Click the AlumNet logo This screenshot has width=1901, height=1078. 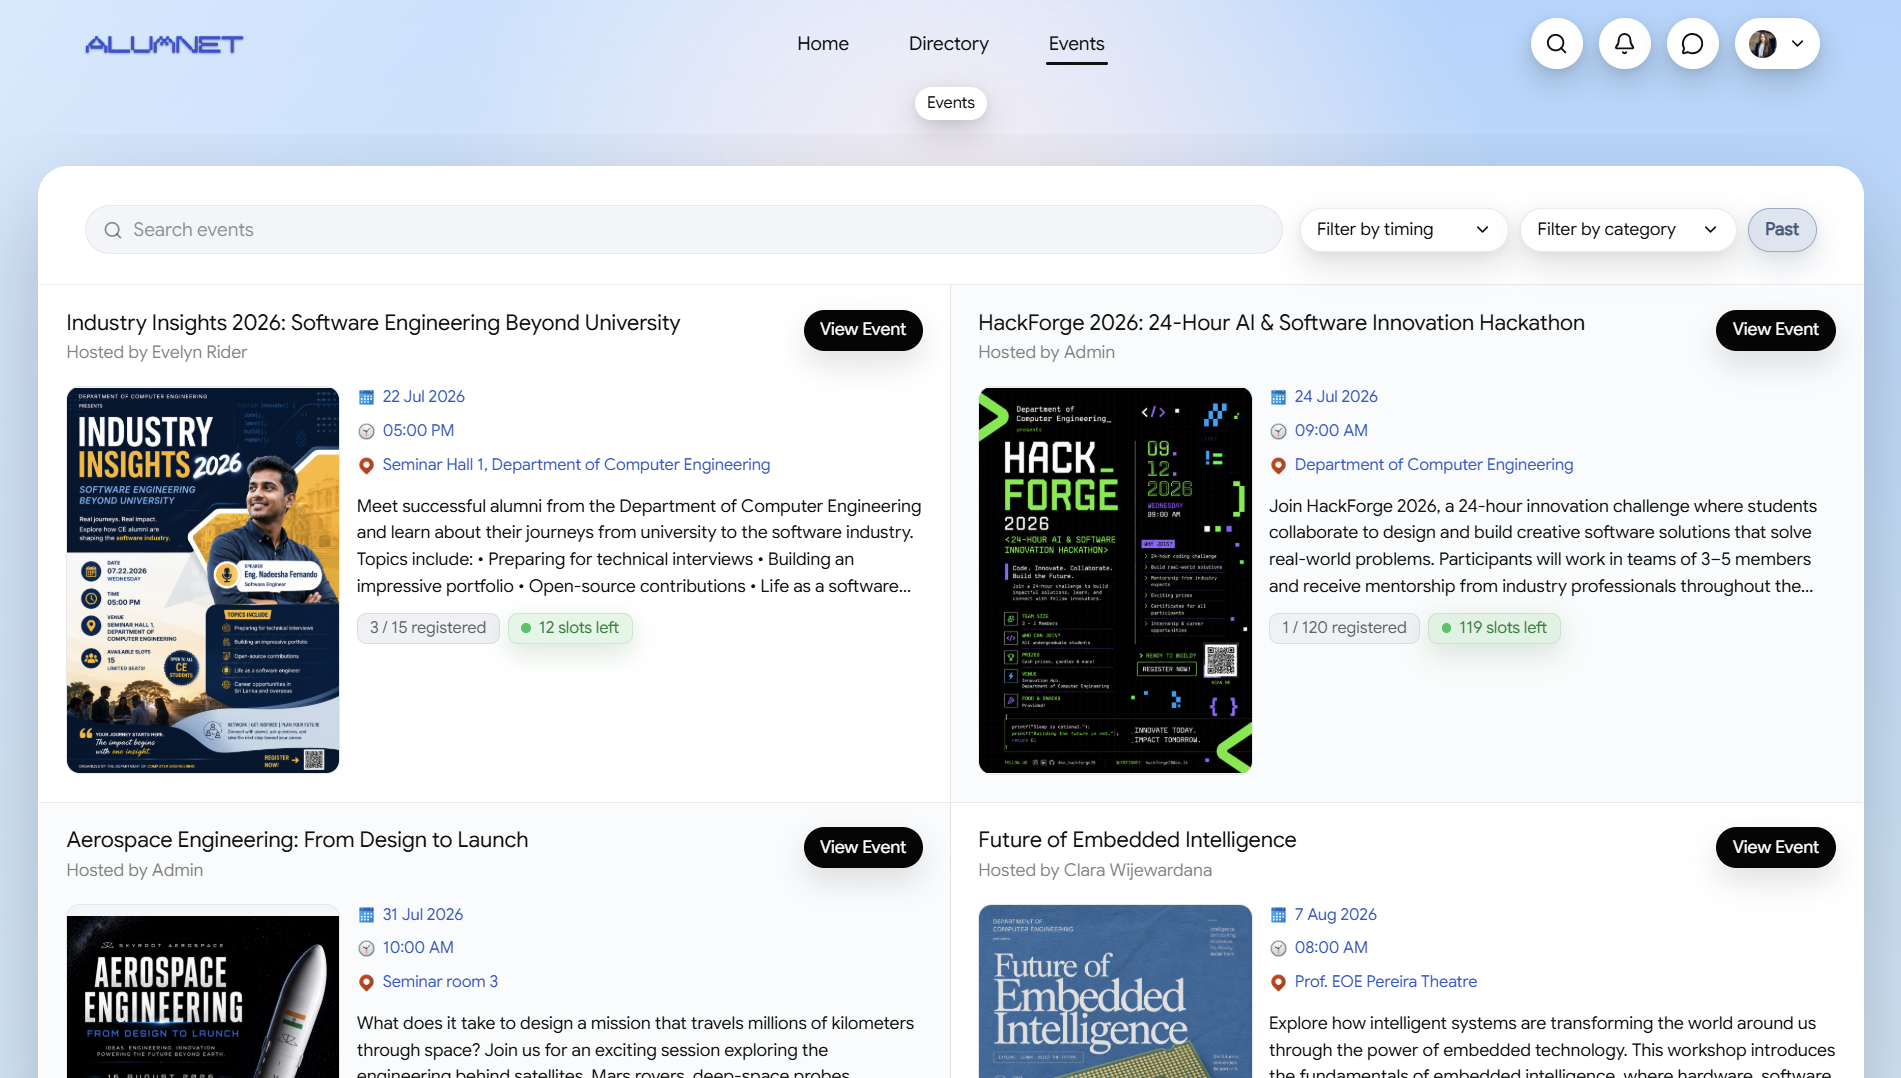(x=164, y=44)
